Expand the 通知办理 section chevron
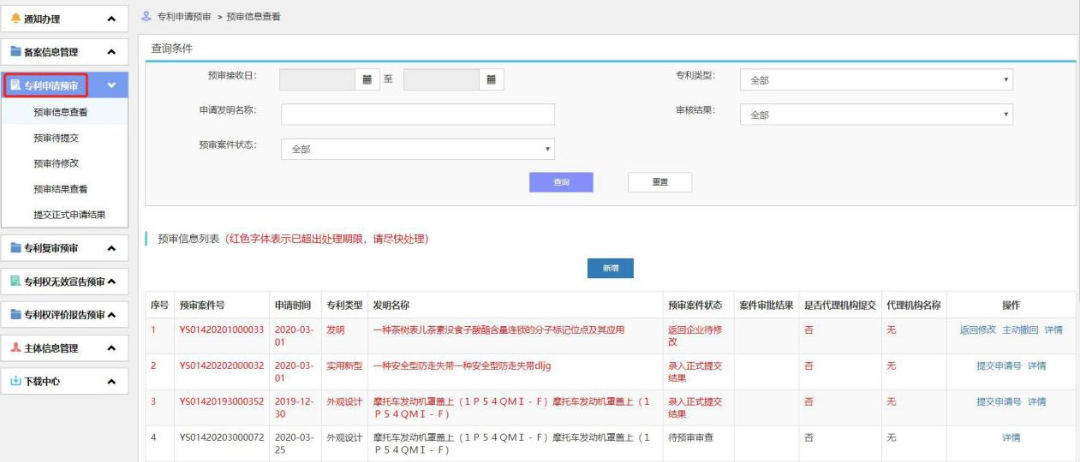Image resolution: width=1080 pixels, height=462 pixels. (111, 18)
